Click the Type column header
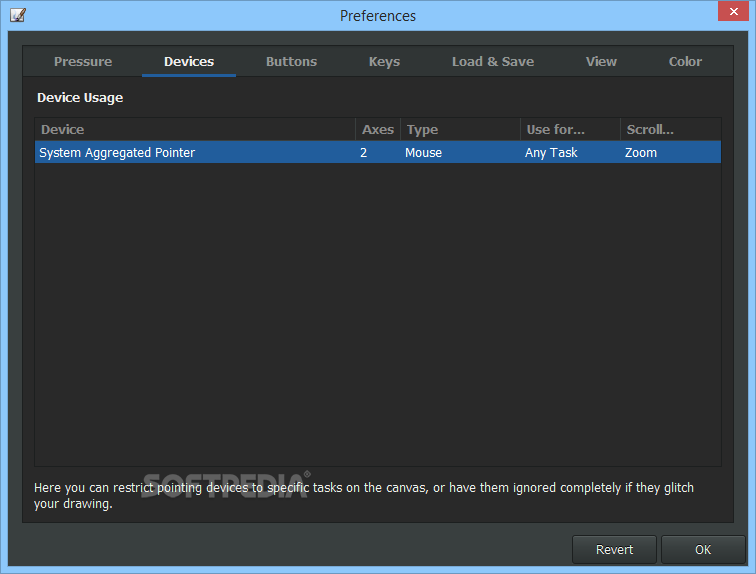 pos(460,130)
